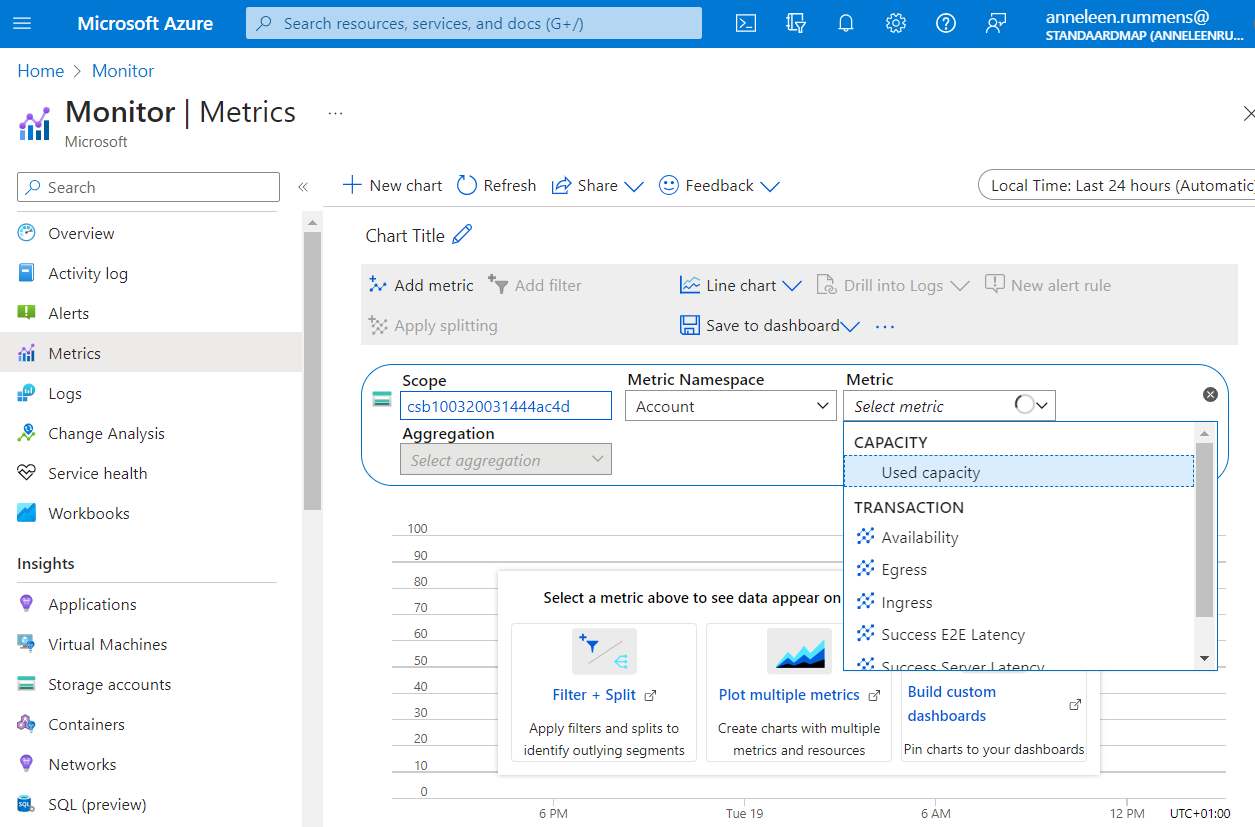Open Build custom dashboards link

[x=952, y=703]
